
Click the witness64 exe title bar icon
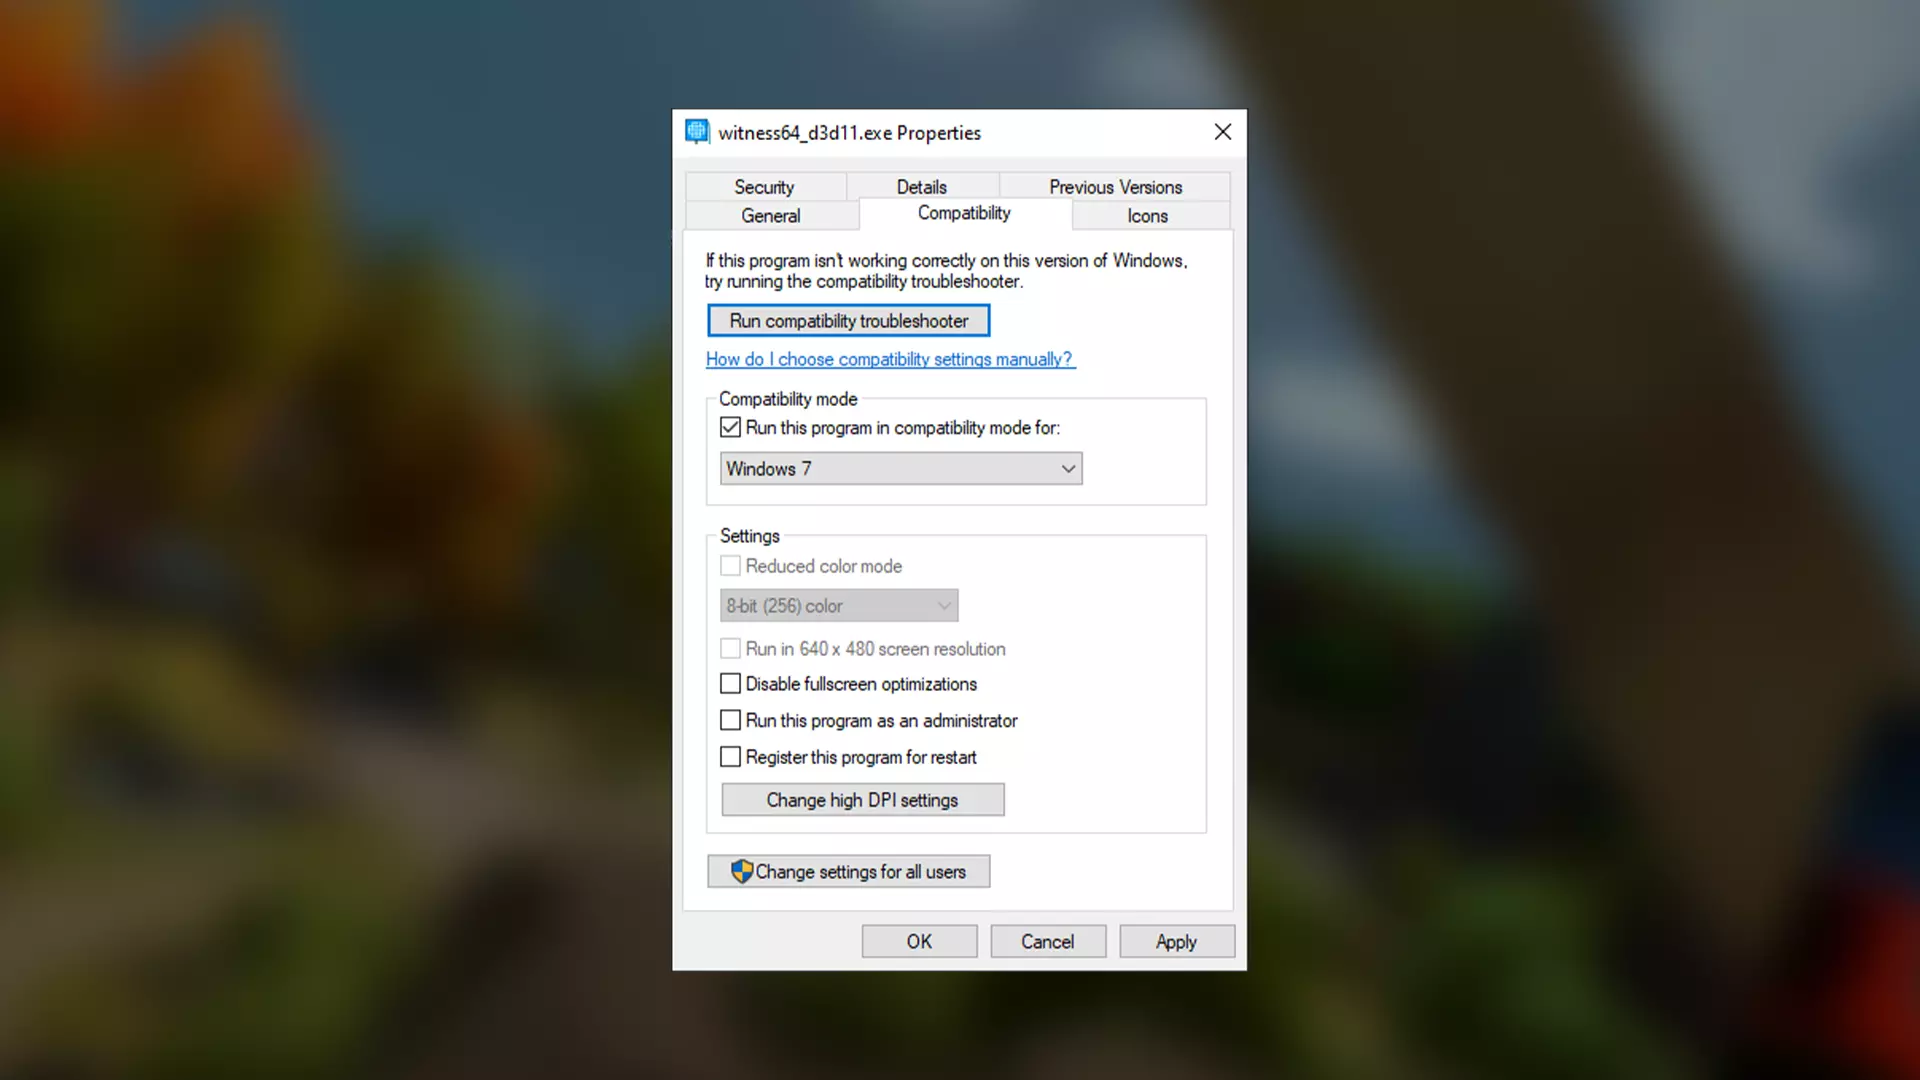(697, 132)
